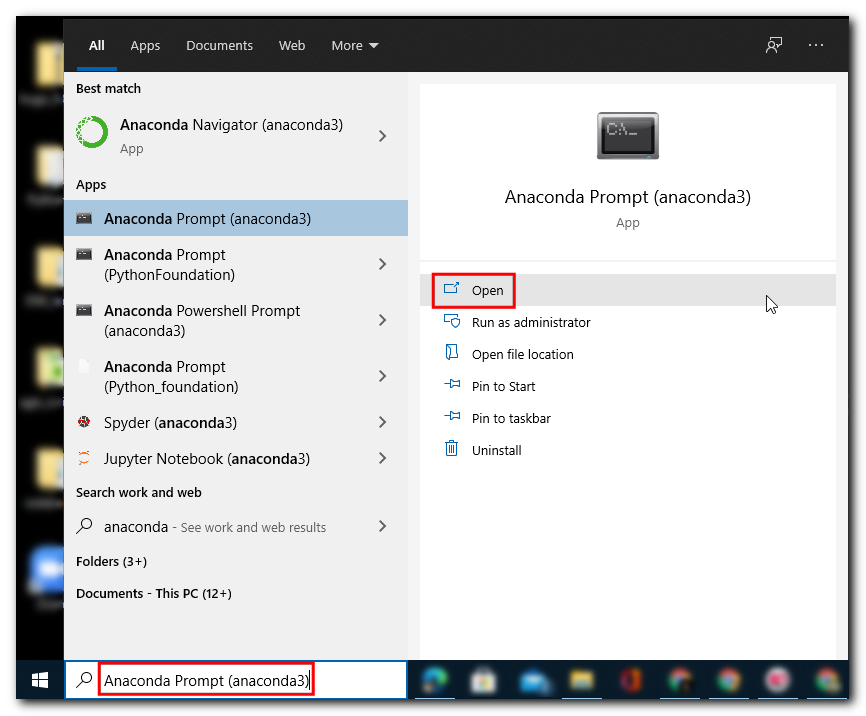Click the search magnifier icon in taskbar box
866x716 pixels.
tap(84, 680)
